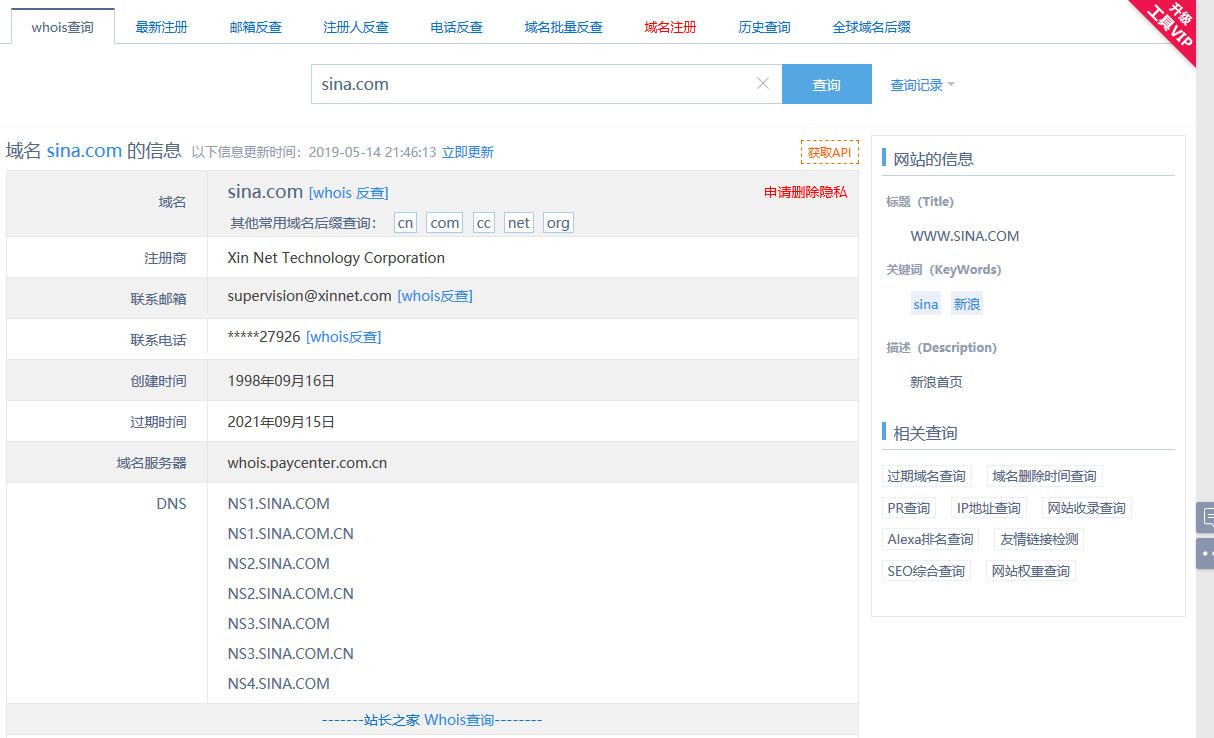Select the org domain suffix option
This screenshot has width=1214, height=738.
click(x=558, y=223)
